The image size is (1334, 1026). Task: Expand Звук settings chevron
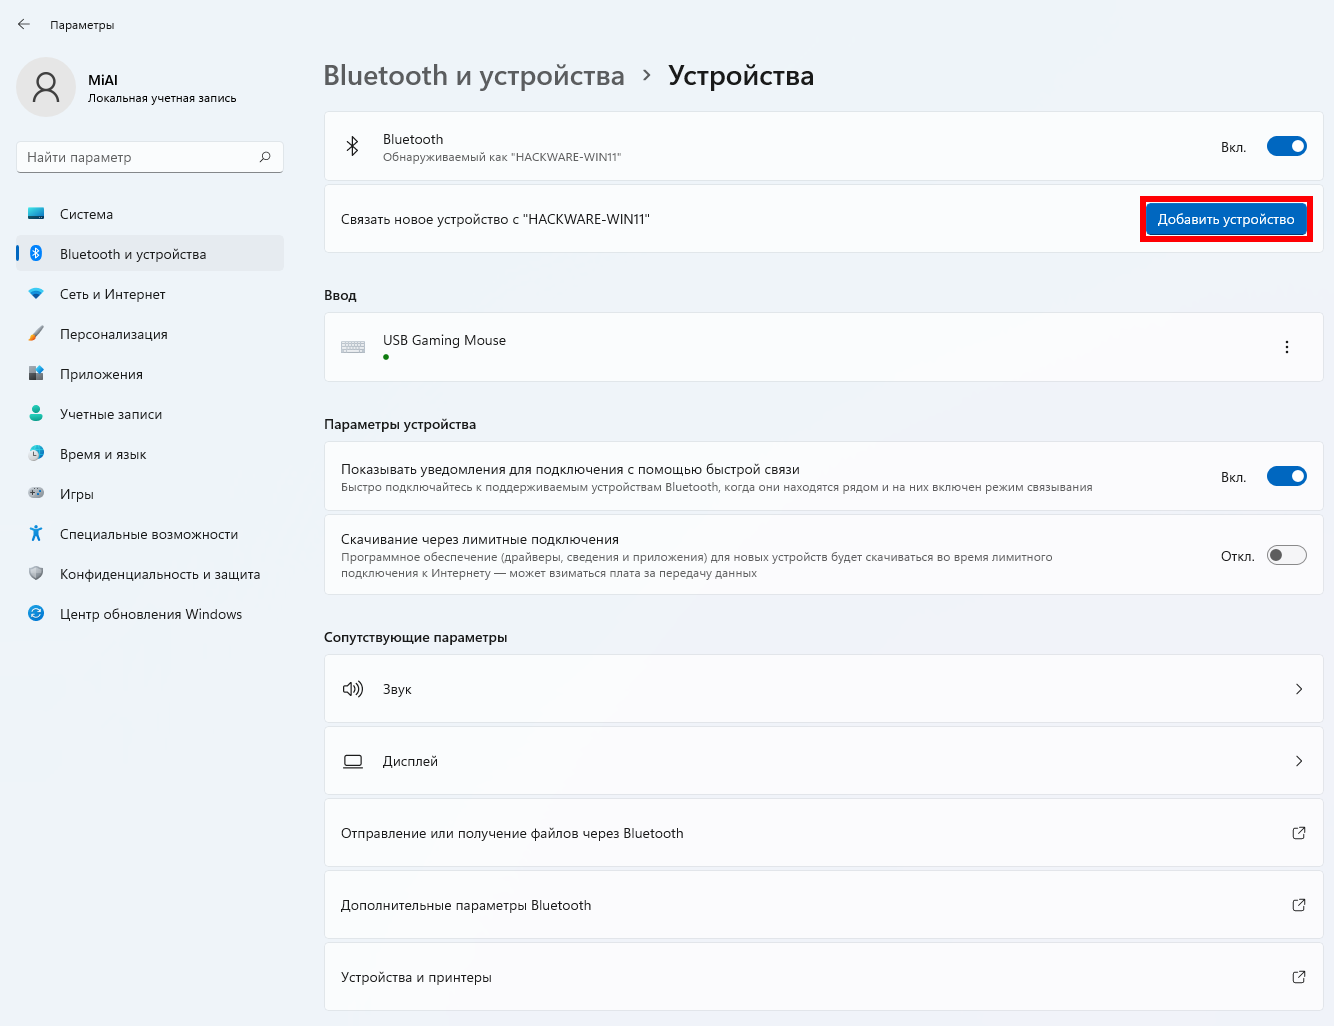tap(1299, 689)
